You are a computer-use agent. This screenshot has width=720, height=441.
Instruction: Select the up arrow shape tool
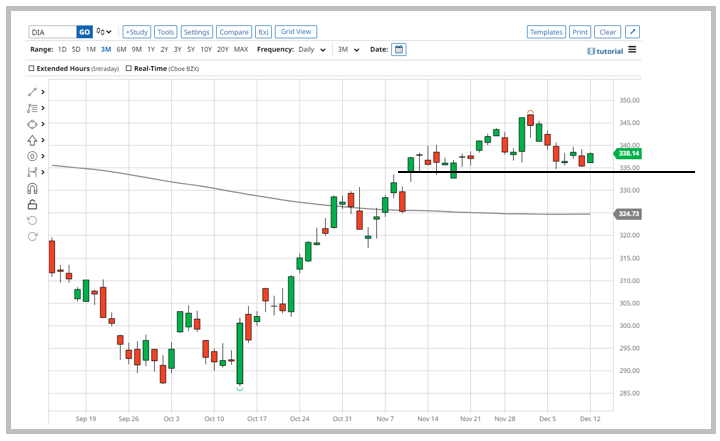coord(32,140)
